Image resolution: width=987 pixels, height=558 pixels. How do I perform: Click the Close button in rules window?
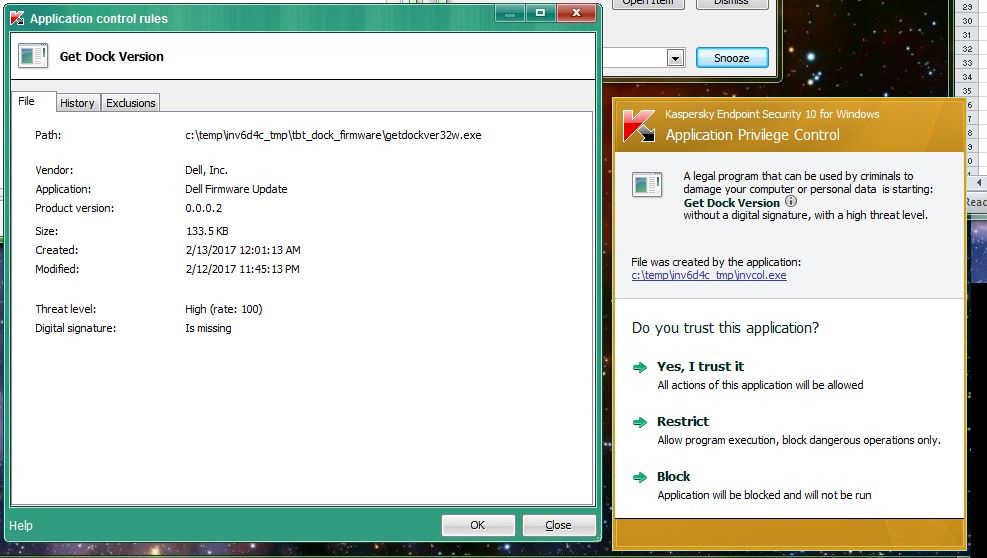pos(558,525)
